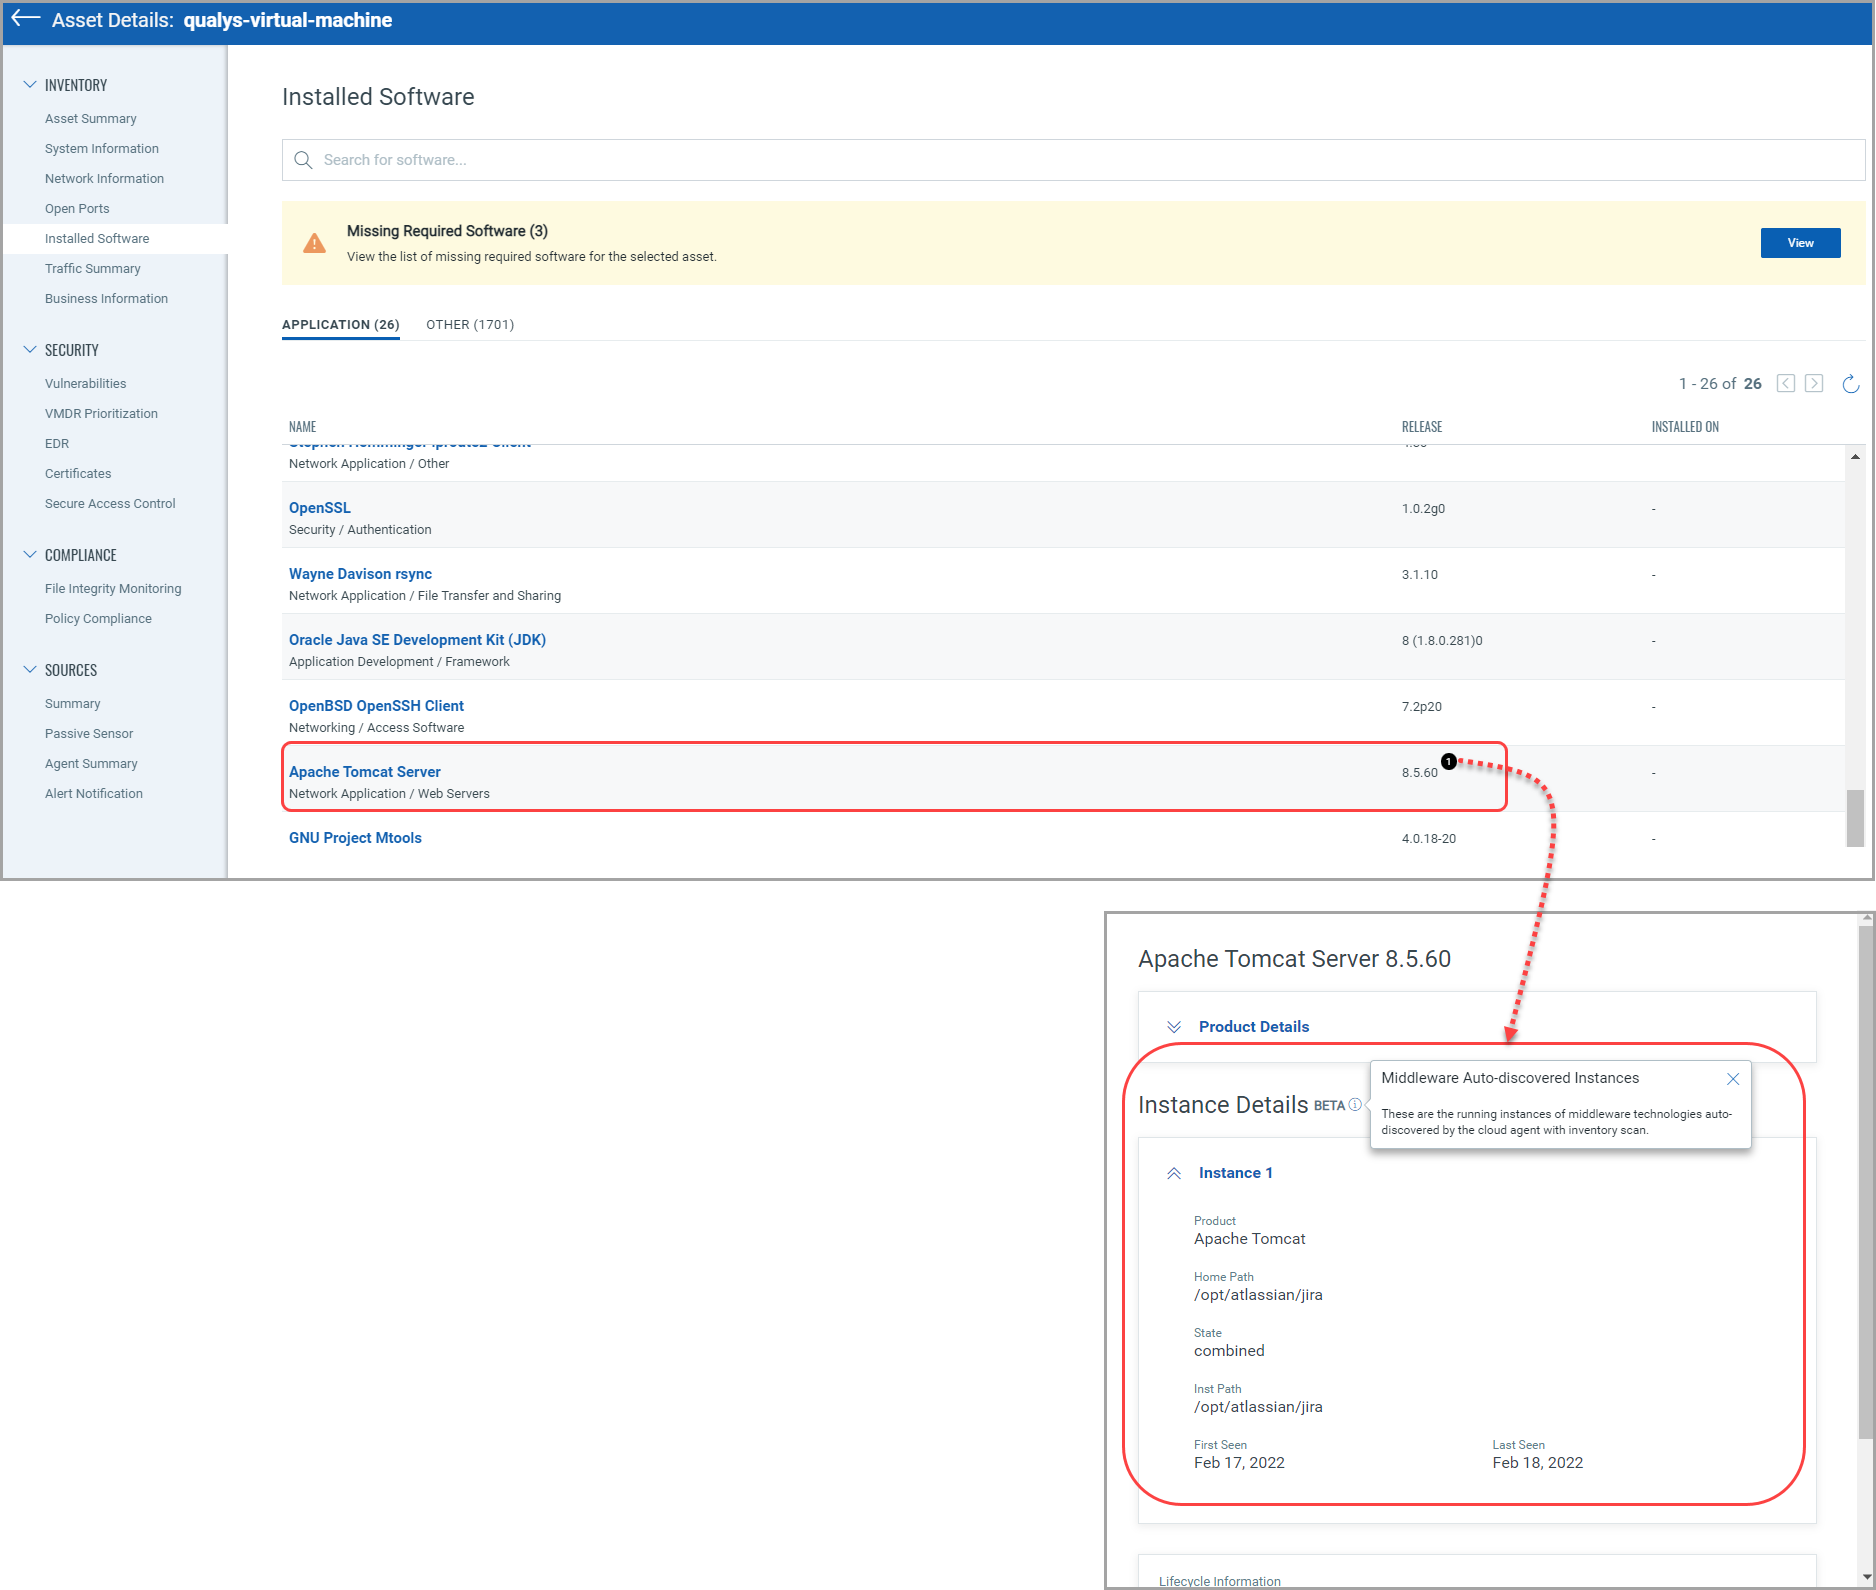Go to next page of software list
Image resolution: width=1876 pixels, height=1590 pixels.
coord(1814,383)
